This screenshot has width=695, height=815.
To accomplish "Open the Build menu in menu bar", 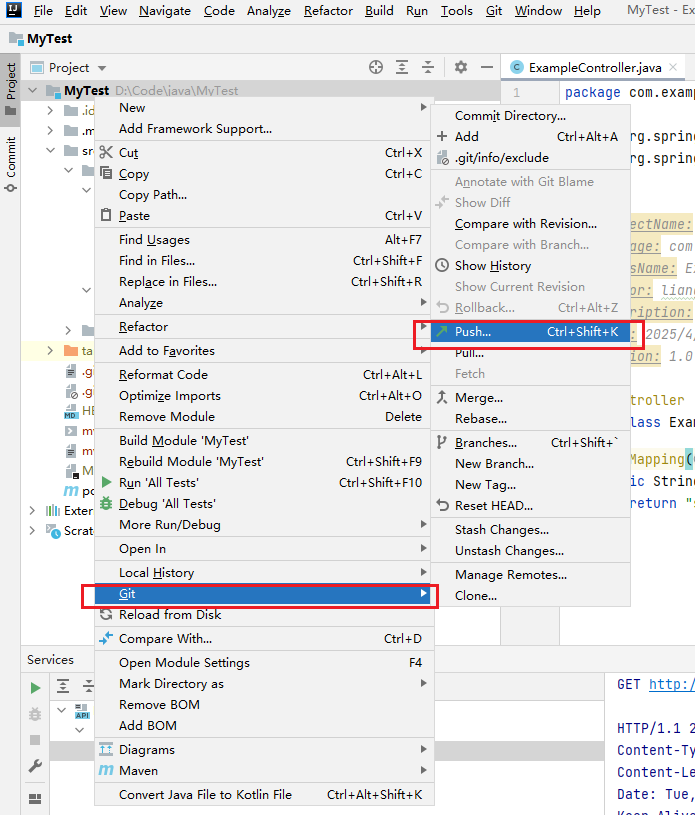I will tap(379, 10).
